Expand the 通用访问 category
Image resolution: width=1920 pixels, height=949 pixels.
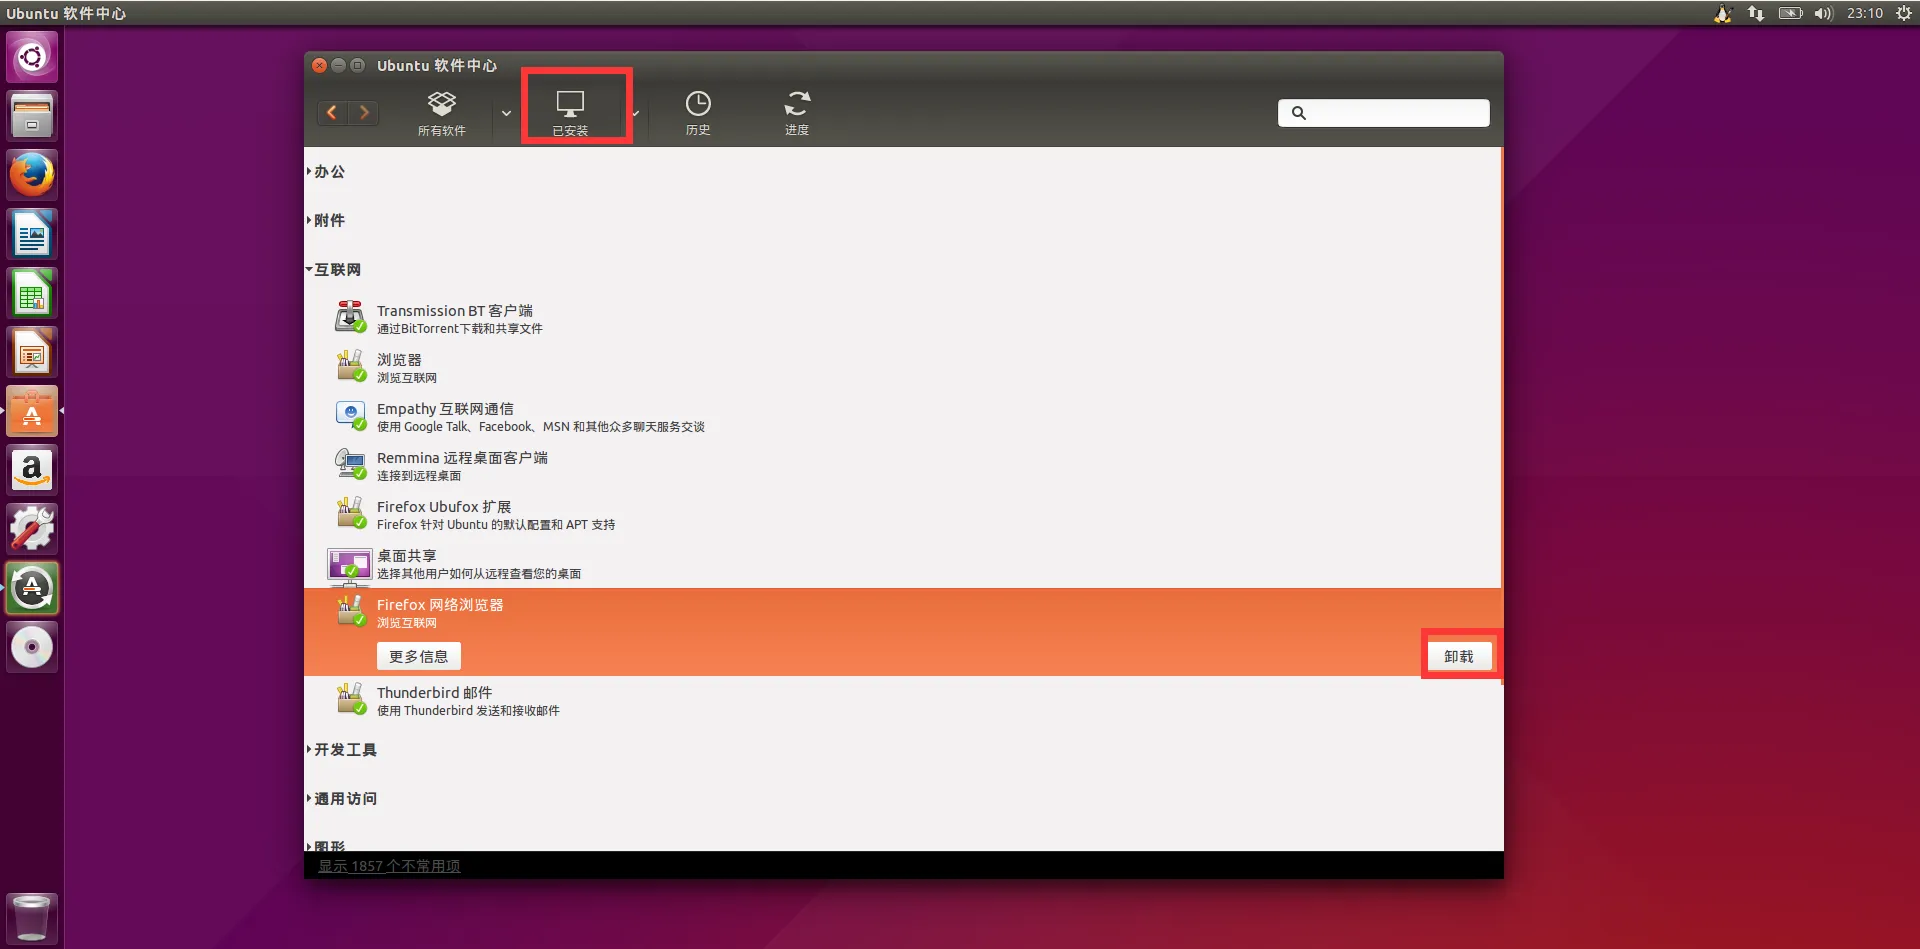(342, 799)
